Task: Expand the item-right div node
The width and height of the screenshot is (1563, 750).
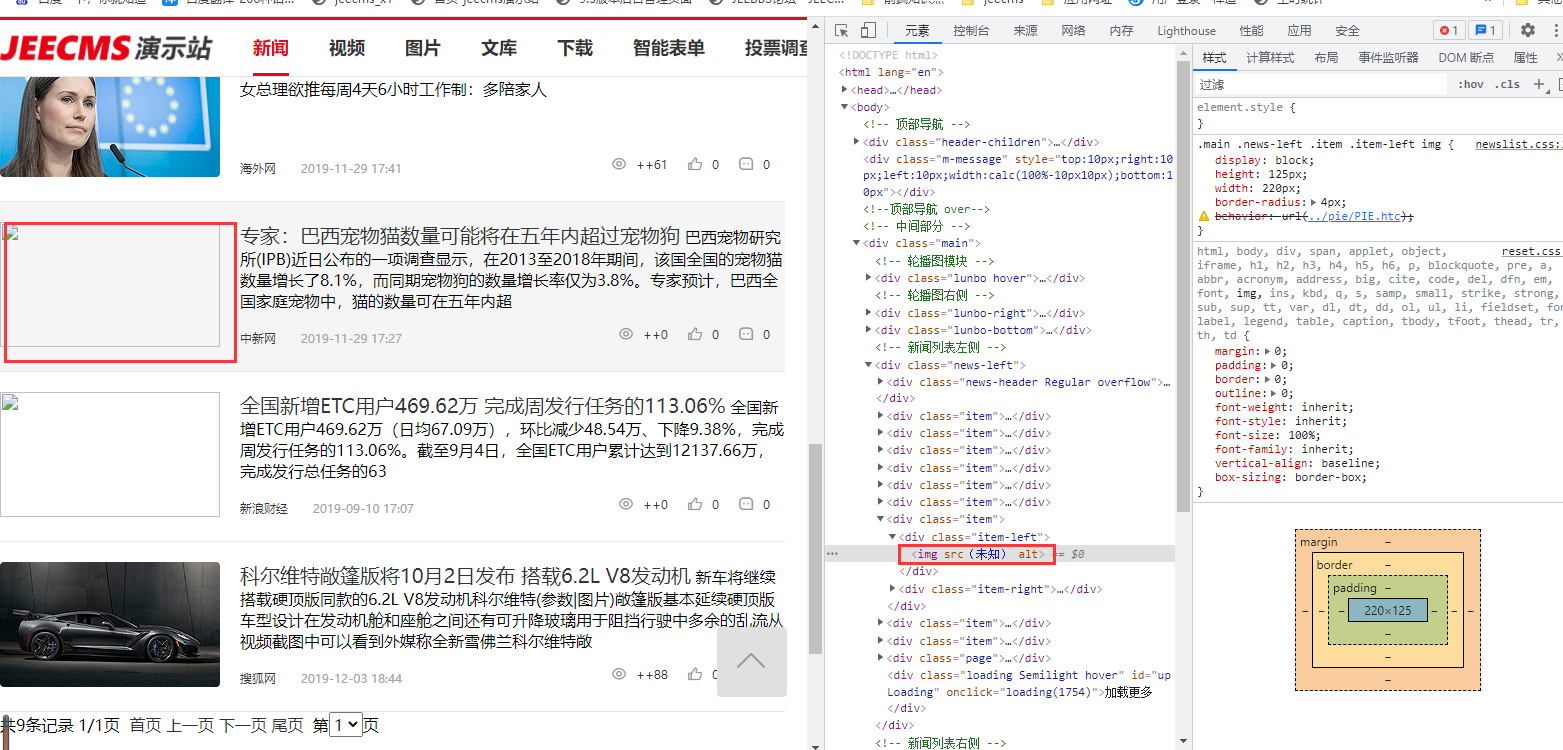Action: tap(893, 589)
